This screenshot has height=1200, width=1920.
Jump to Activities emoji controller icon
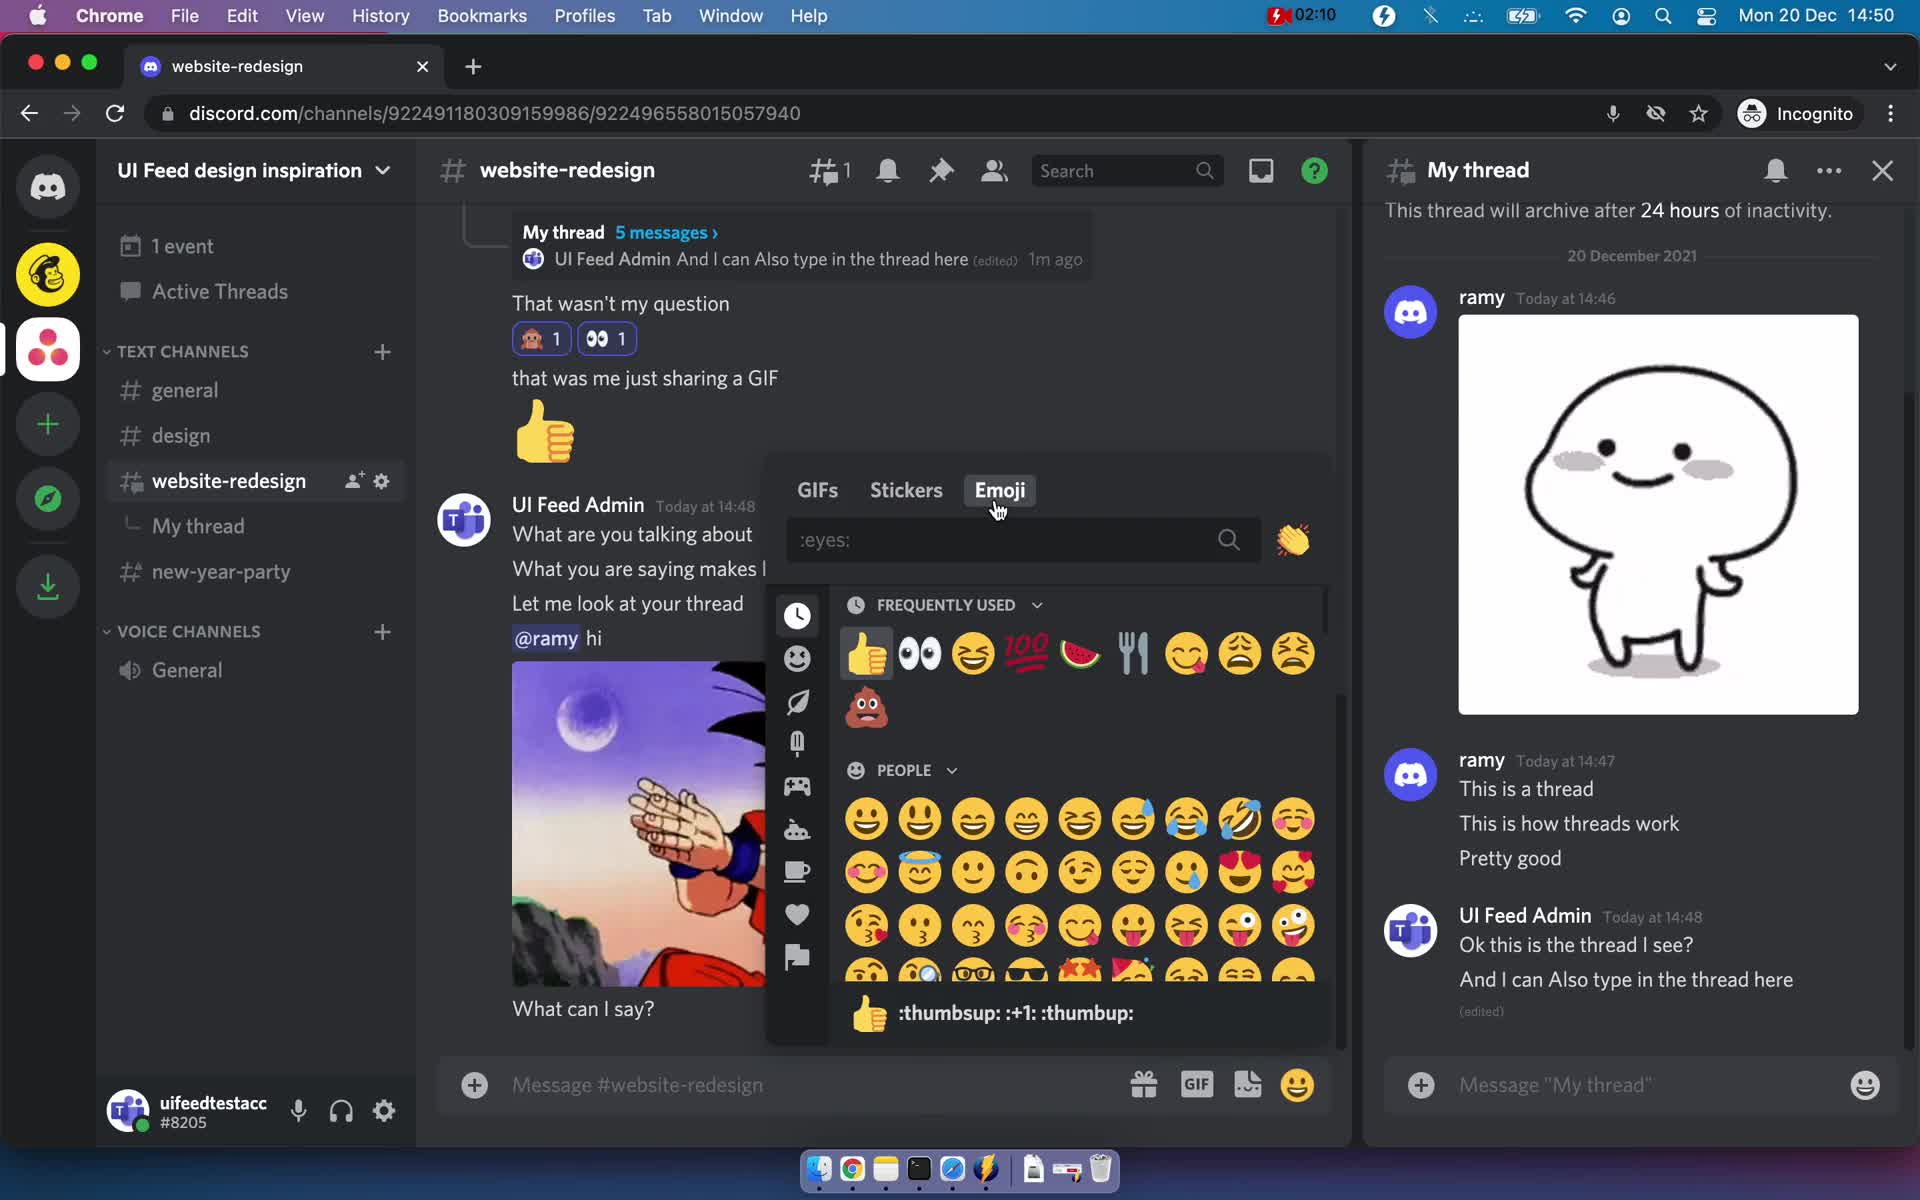[797, 786]
